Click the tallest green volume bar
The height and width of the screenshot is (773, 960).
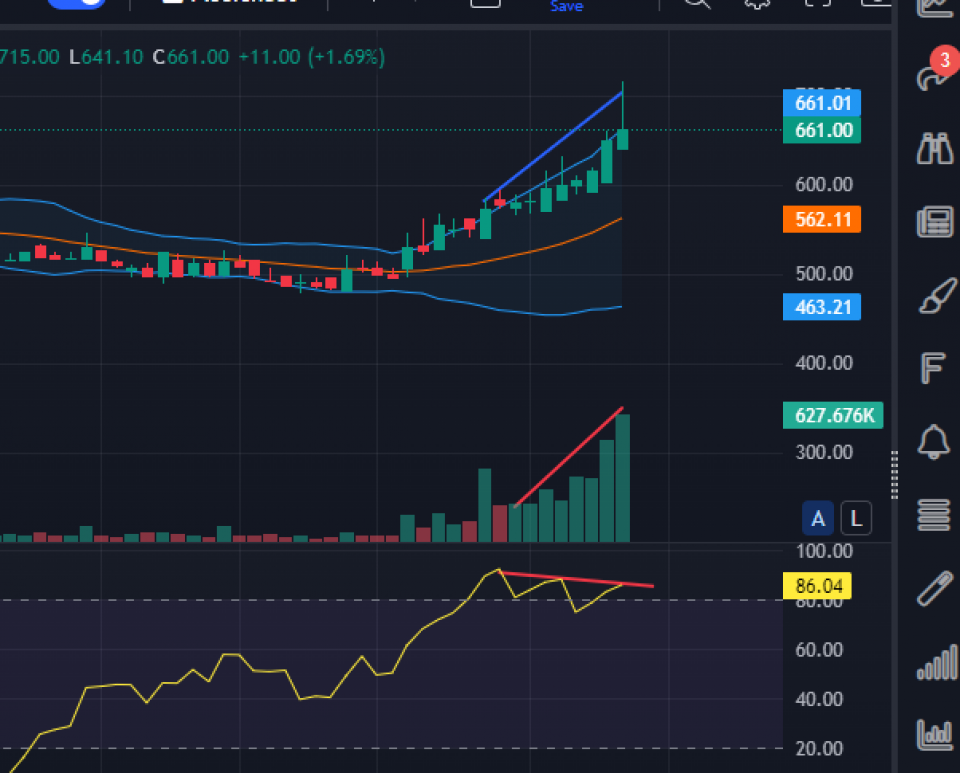point(623,478)
